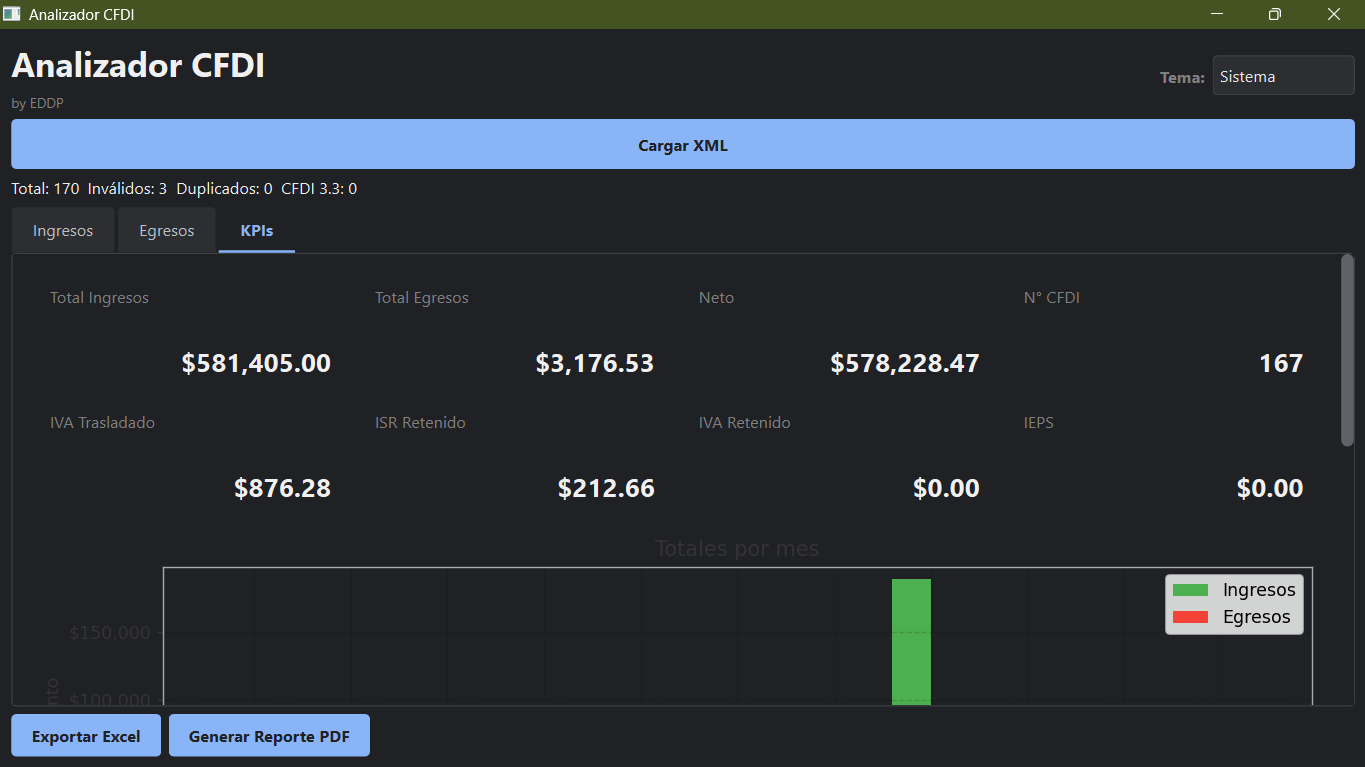
Task: Click the green Ingresos bar in chart
Action: (x=911, y=640)
